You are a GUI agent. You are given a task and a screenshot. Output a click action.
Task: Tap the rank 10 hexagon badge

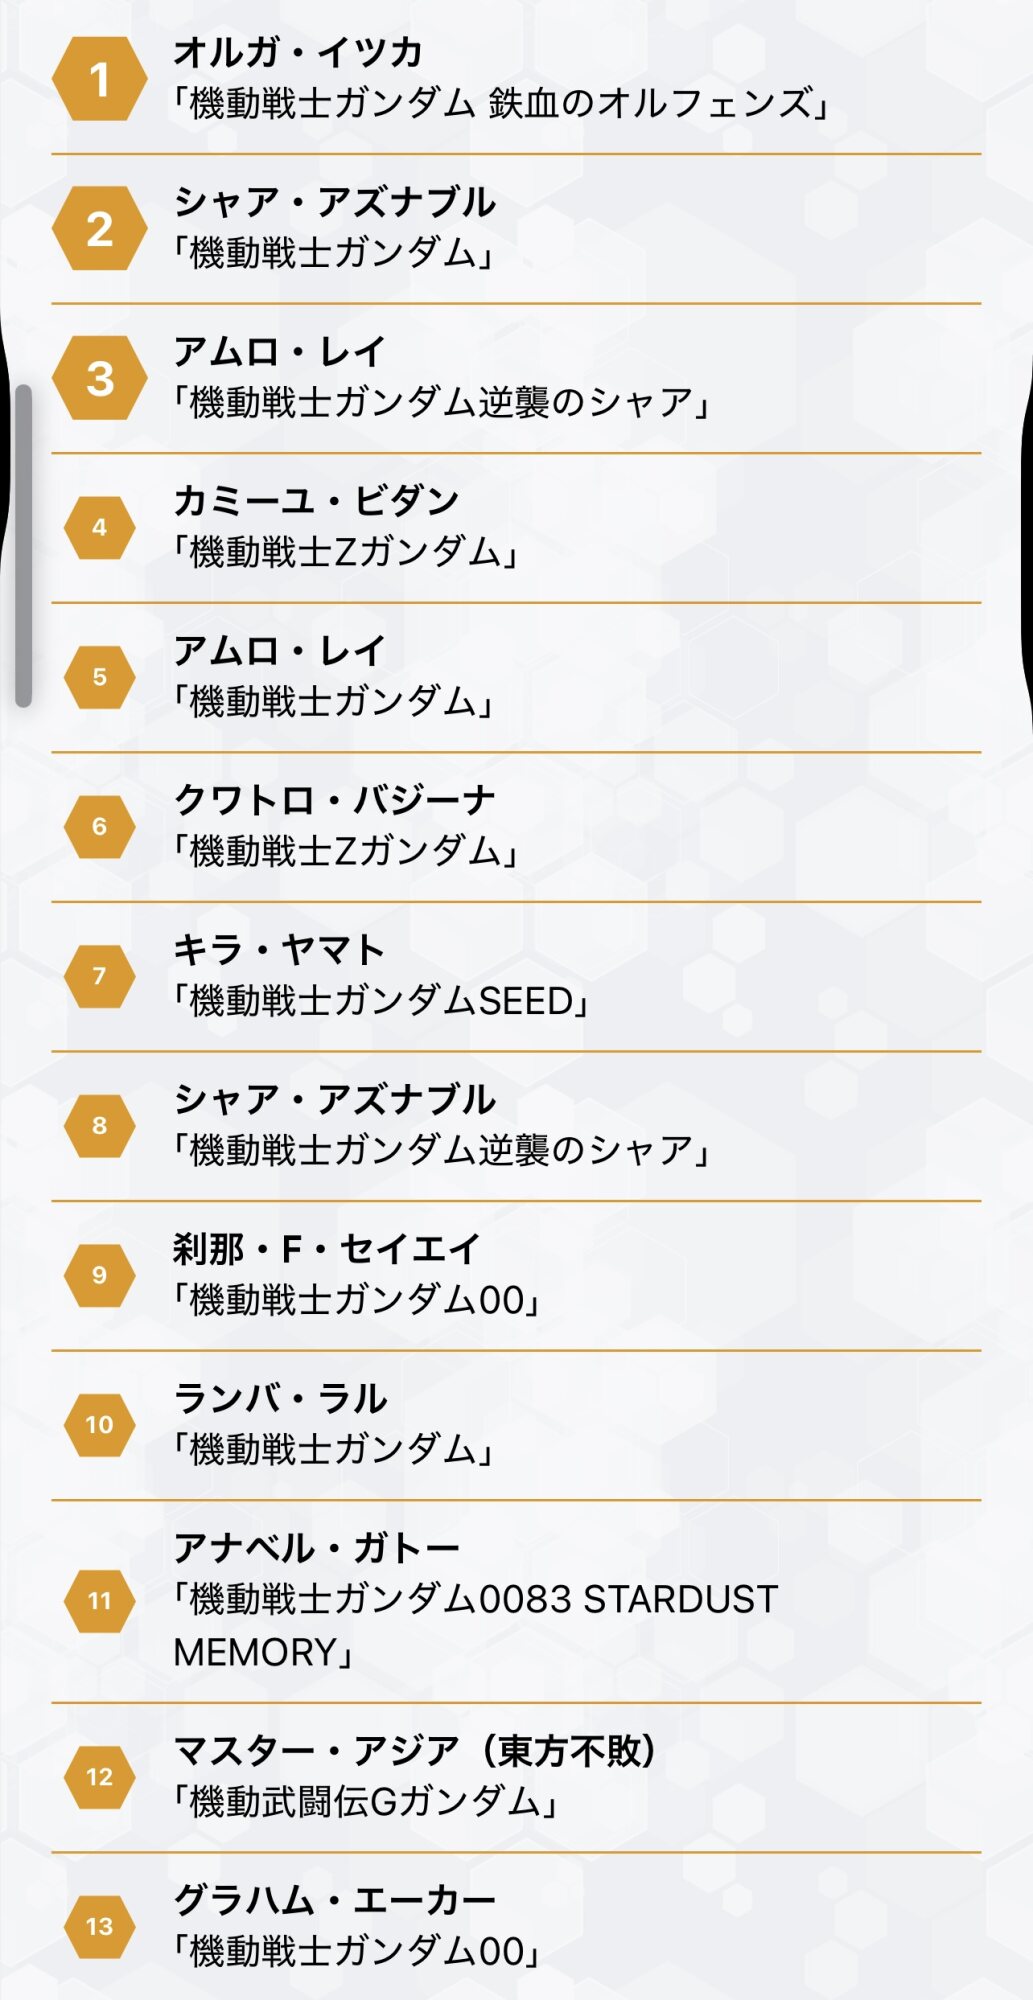click(x=99, y=1424)
